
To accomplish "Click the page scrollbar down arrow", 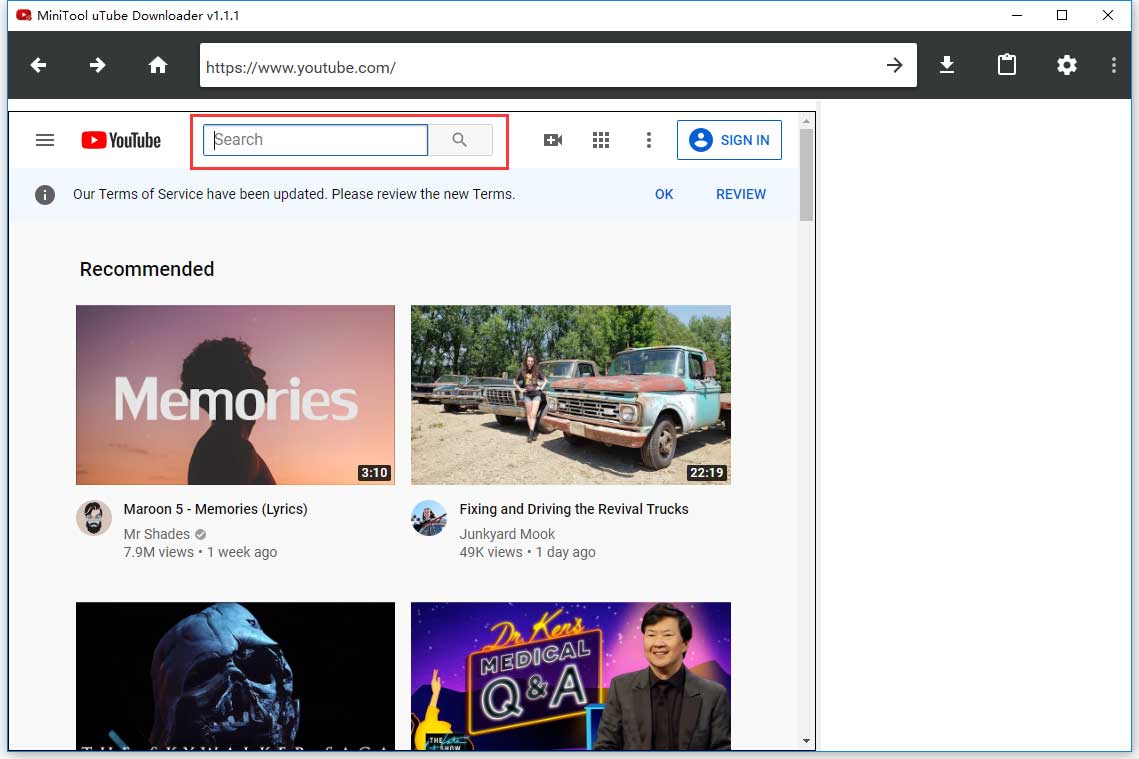I will point(806,741).
